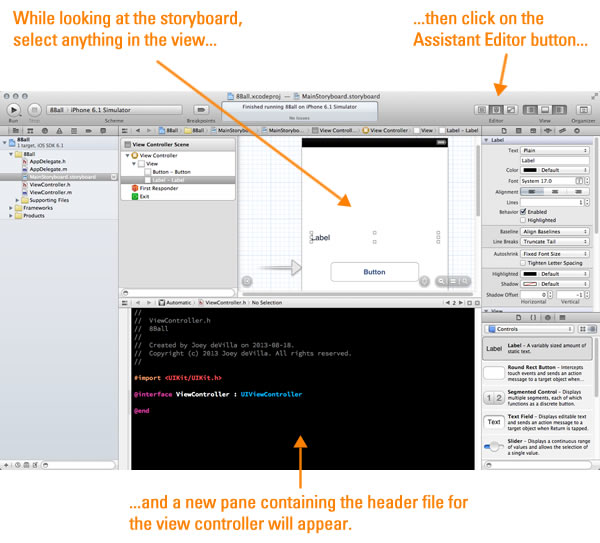The image size is (600, 543).
Task: Show the Version editor
Action: point(510,110)
